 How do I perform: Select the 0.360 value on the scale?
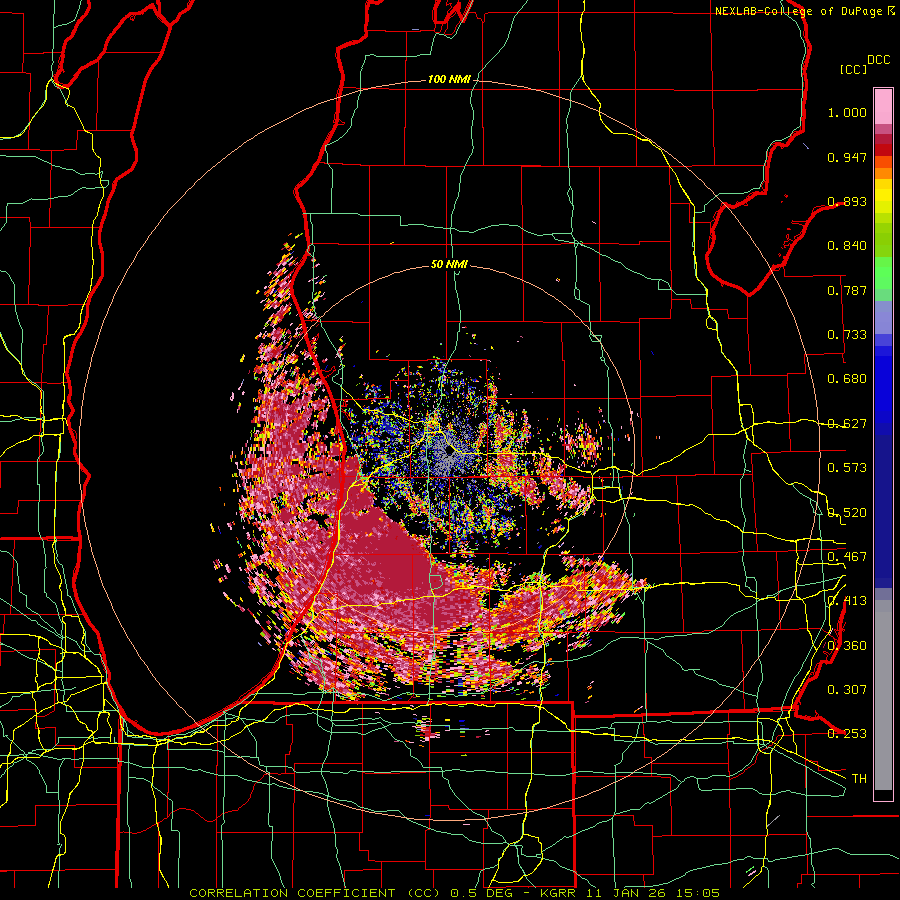click(847, 645)
